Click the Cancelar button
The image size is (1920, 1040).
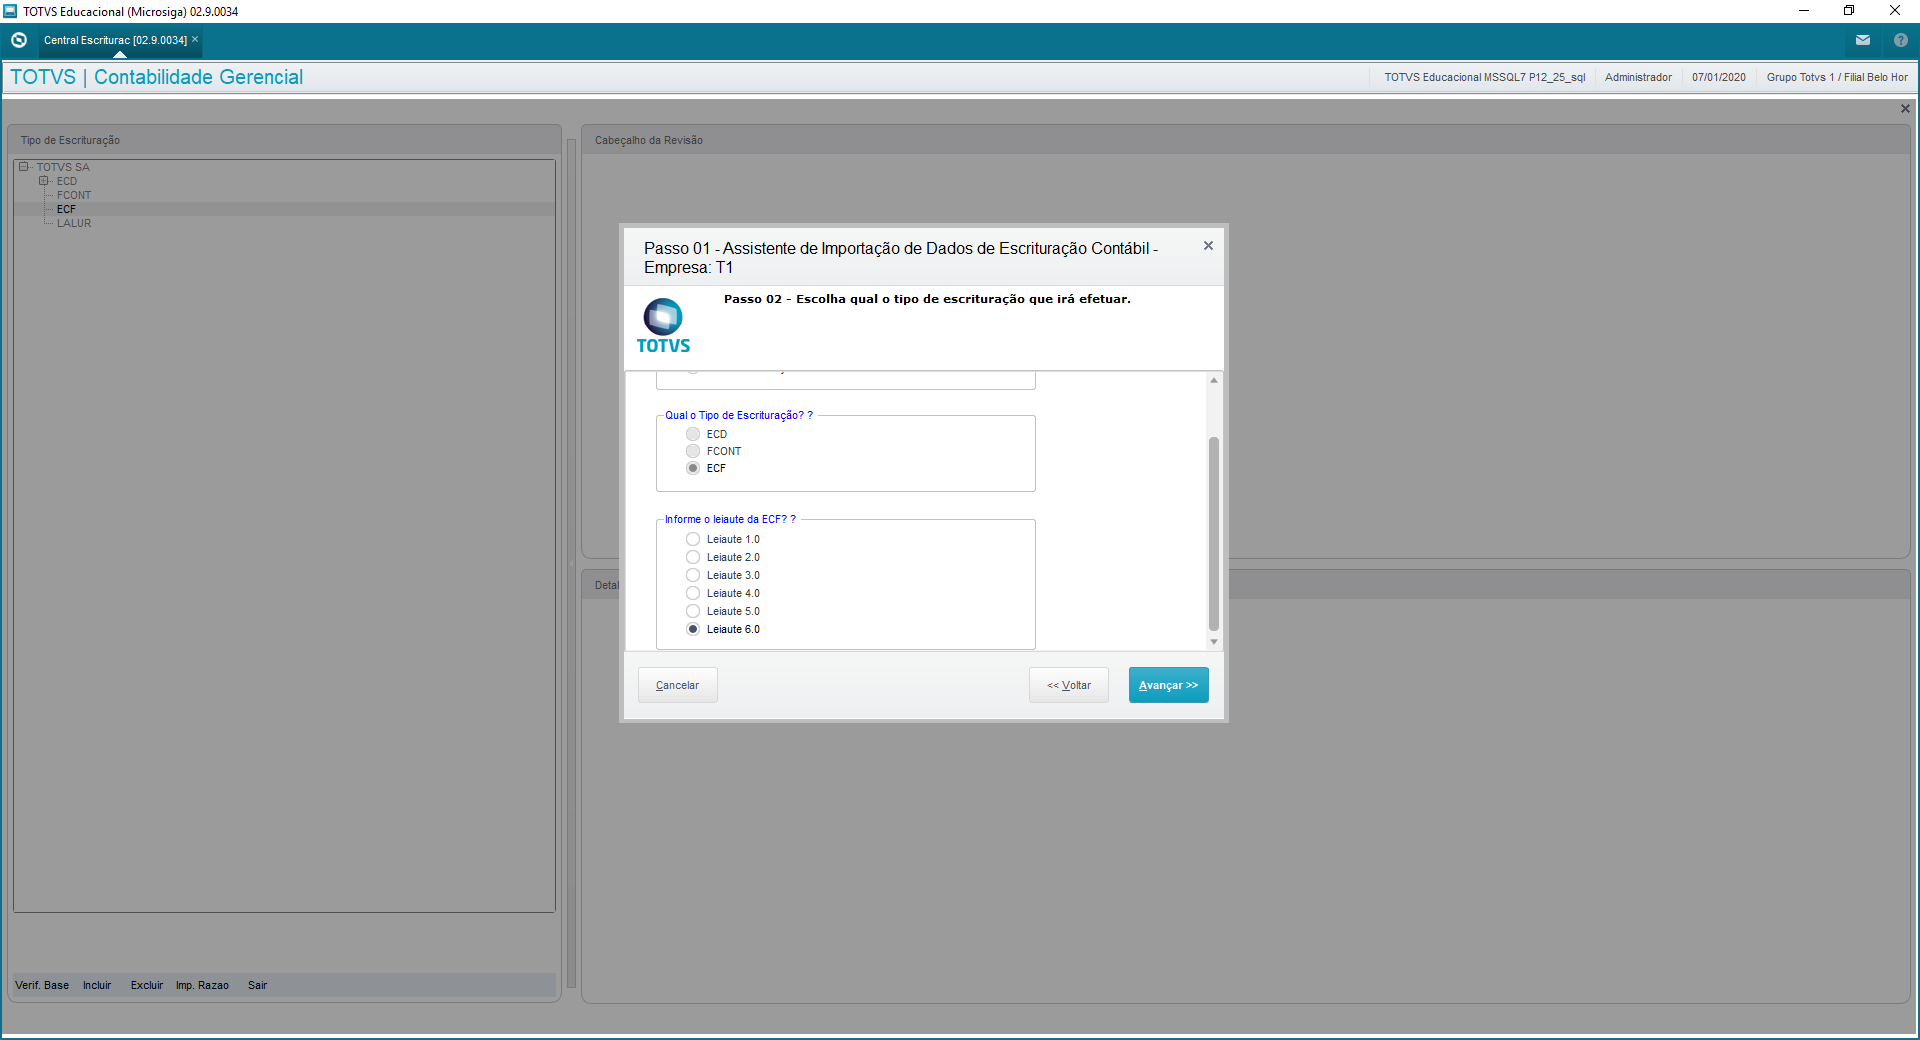tap(678, 685)
